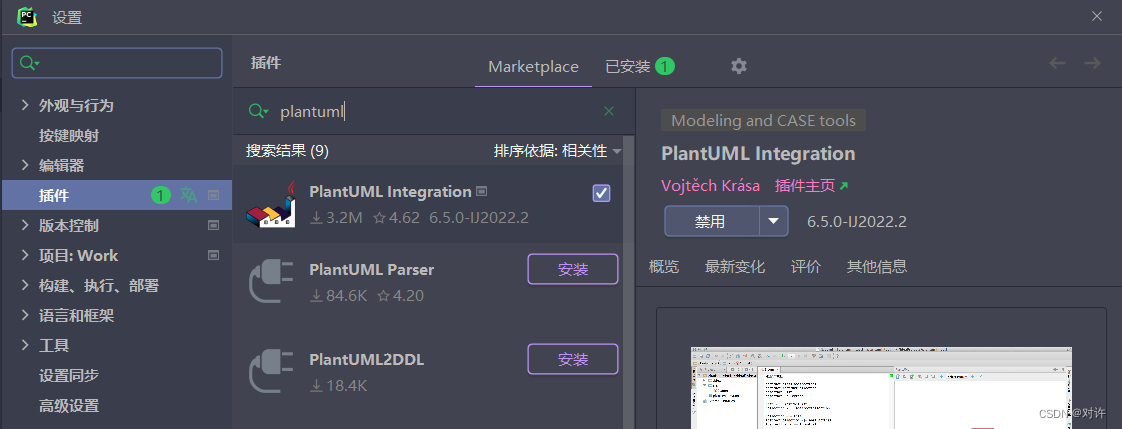Image resolution: width=1122 pixels, height=429 pixels.
Task: Click the PyCharm logo in the title bar
Action: [26, 16]
